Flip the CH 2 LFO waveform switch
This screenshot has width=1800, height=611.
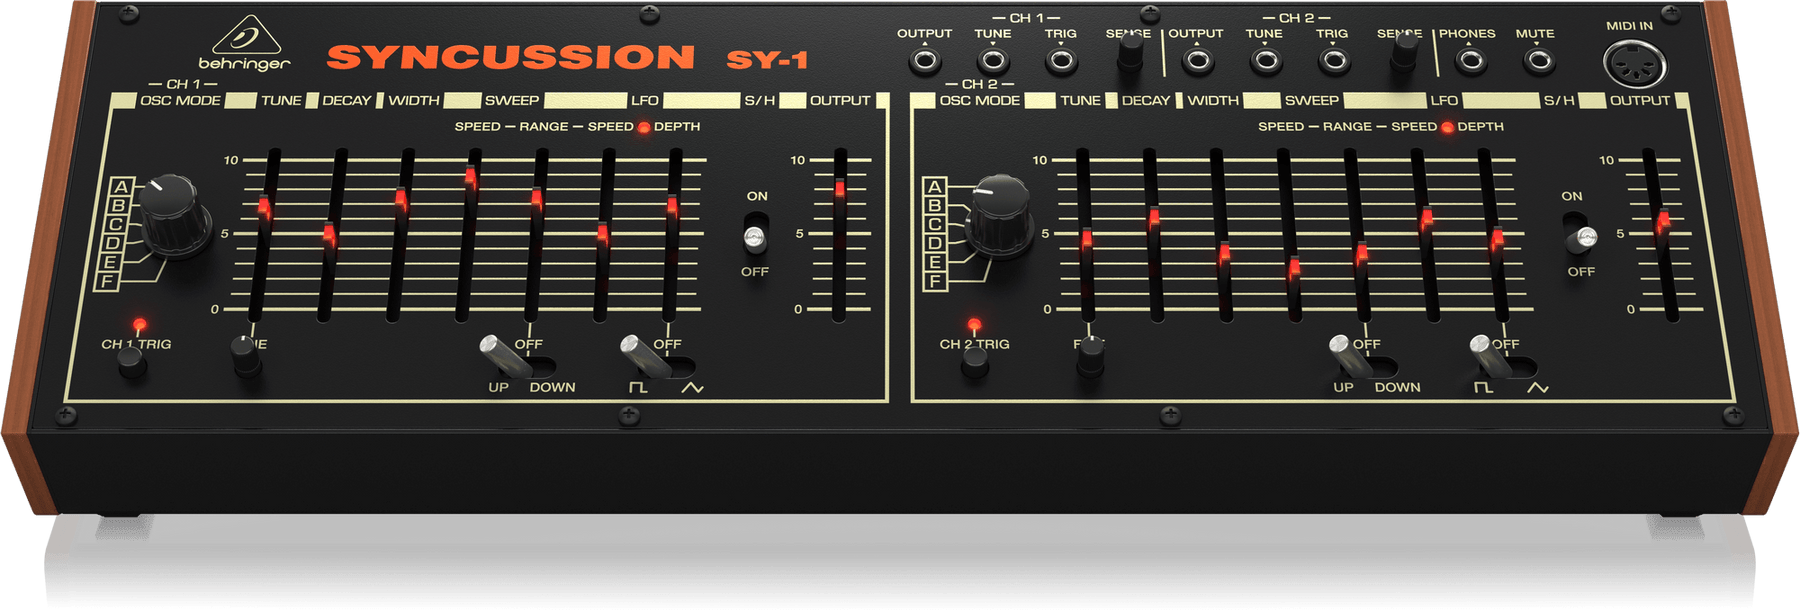(1492, 356)
